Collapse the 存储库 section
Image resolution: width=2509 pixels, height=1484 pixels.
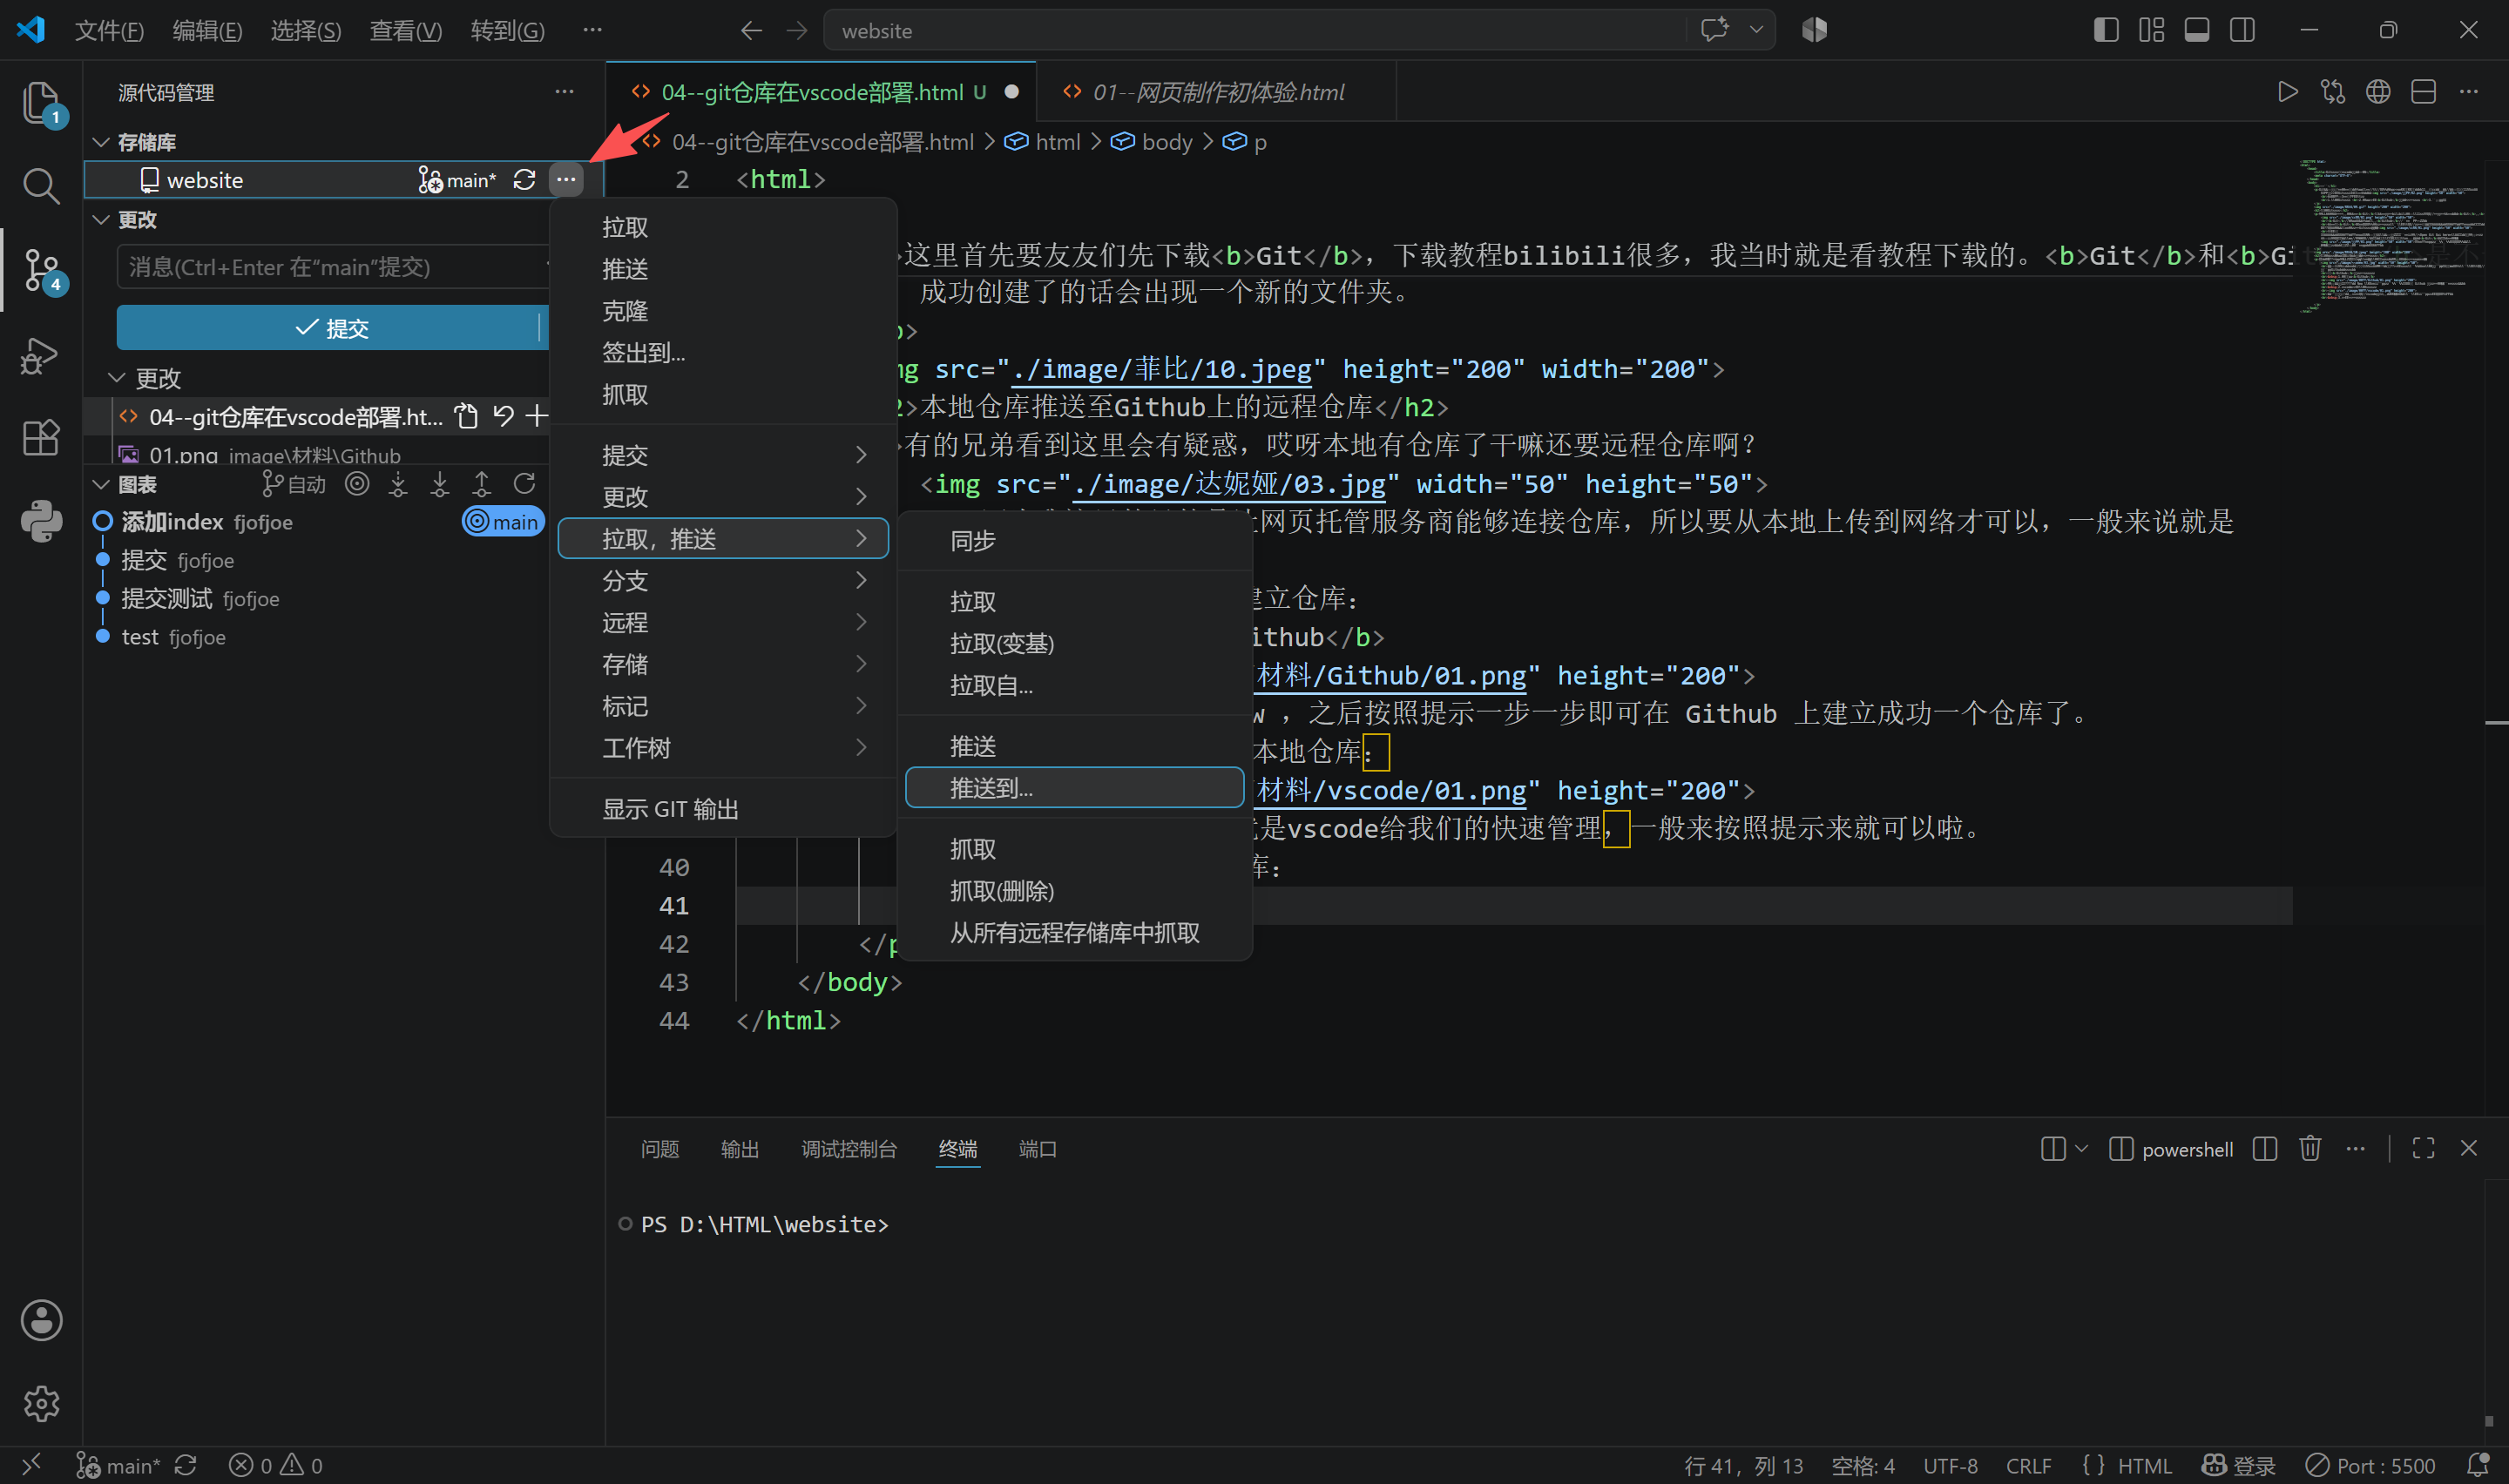tap(101, 142)
